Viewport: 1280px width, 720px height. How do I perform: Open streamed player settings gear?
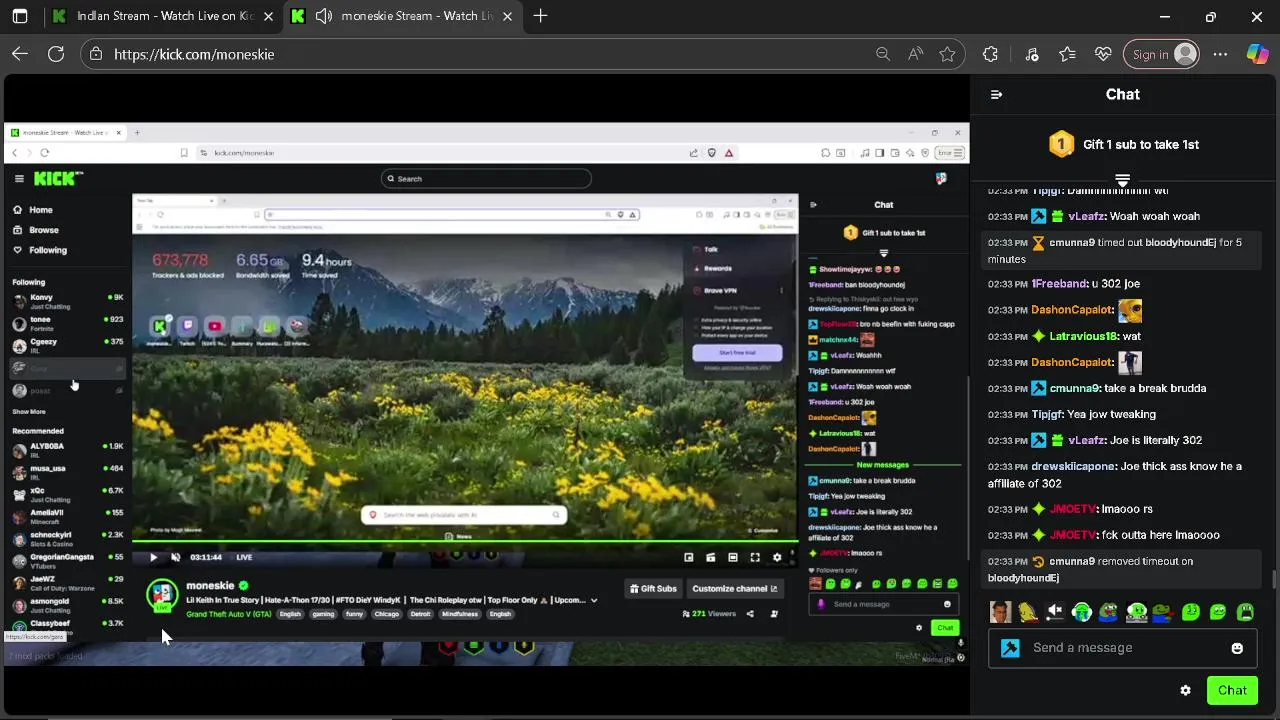pos(777,557)
